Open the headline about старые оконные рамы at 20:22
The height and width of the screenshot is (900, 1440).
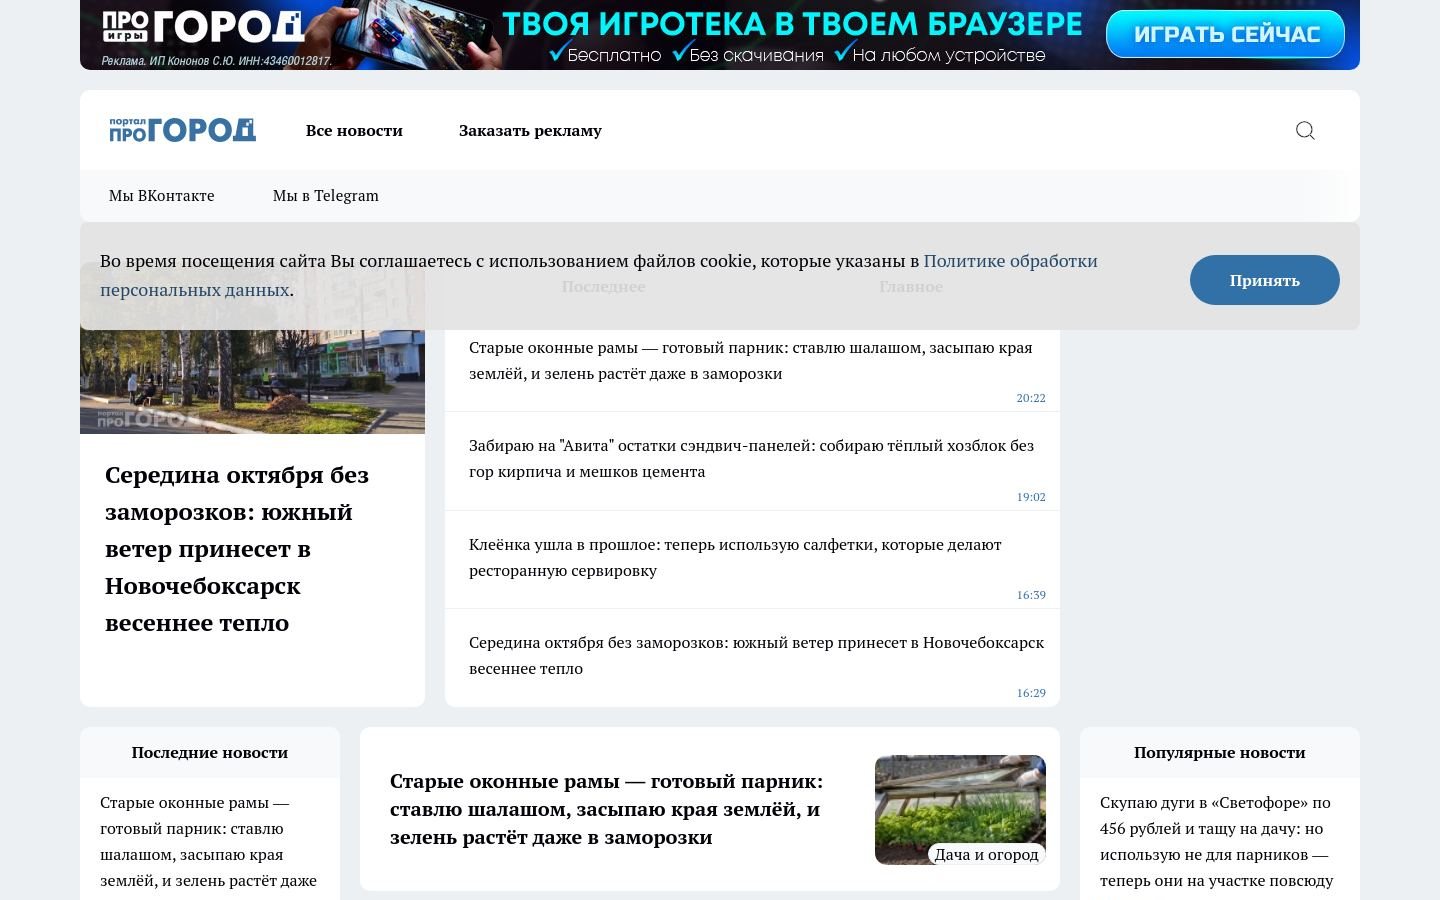(x=751, y=360)
